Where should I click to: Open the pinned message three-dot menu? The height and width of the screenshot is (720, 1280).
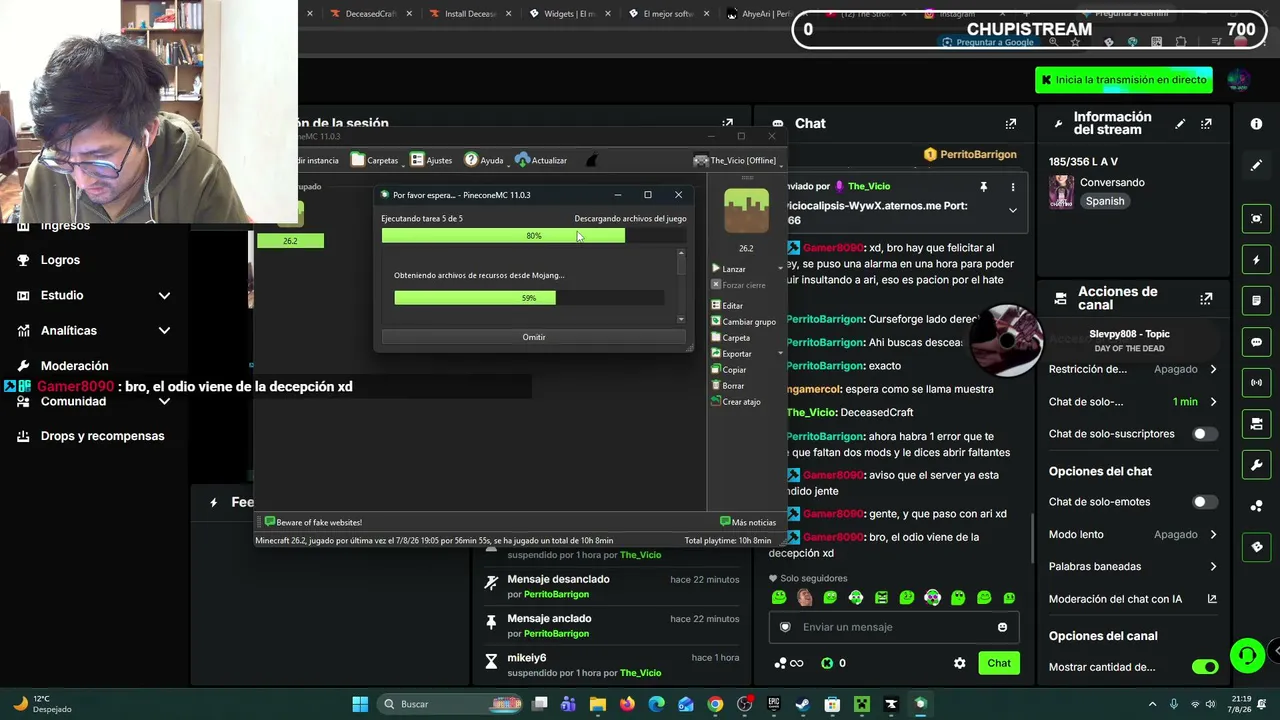tap(1013, 187)
